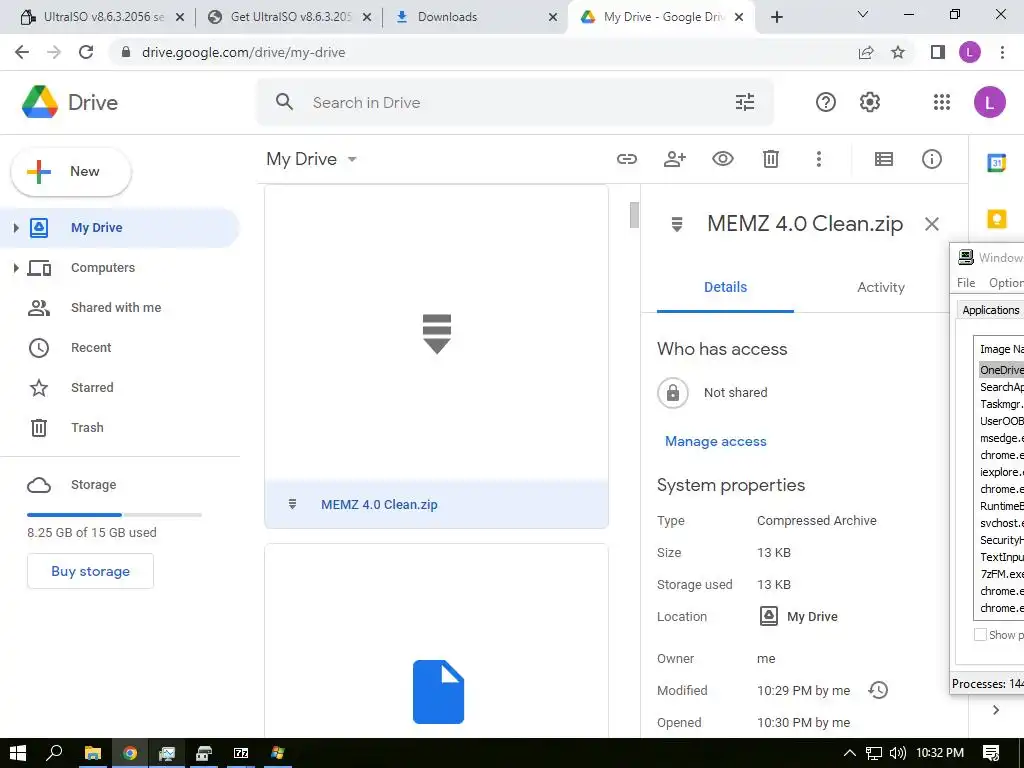
Task: Select the MEMZ 4.0 Clean.zip file card
Action: click(x=436, y=357)
